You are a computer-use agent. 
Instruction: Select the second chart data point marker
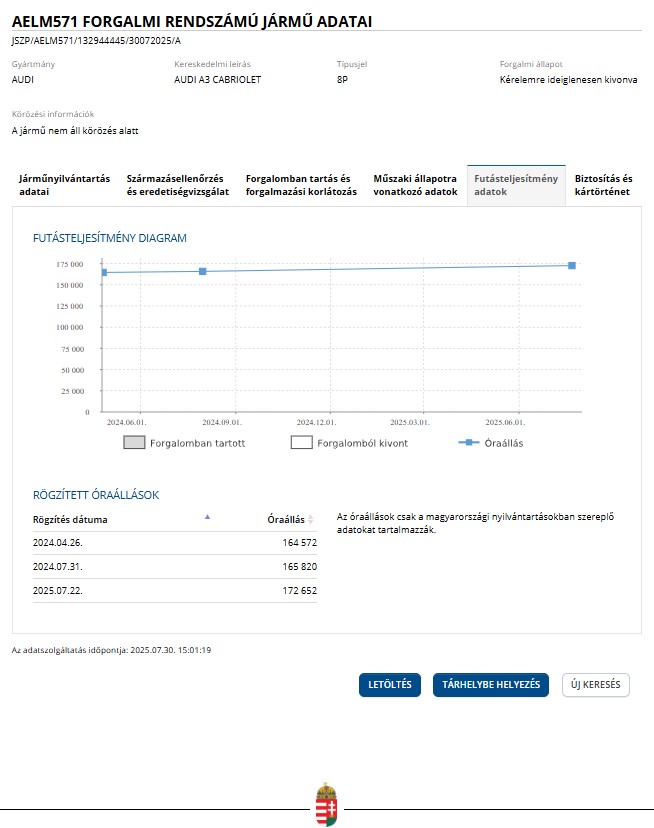pos(202,271)
